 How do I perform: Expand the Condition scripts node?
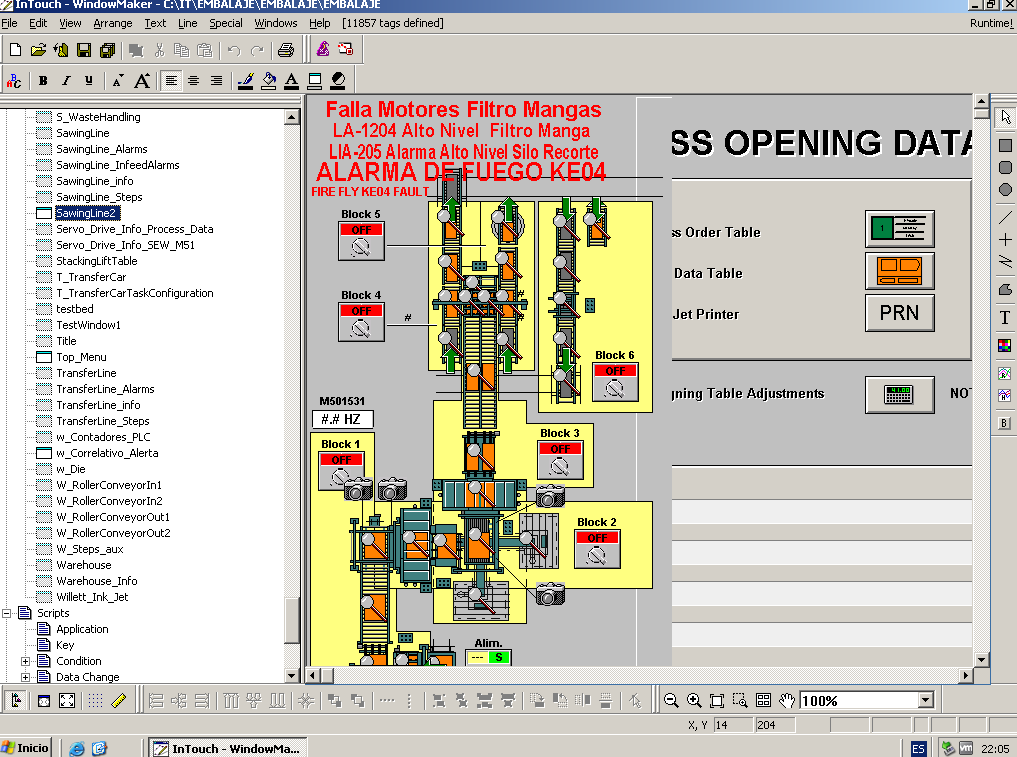(x=26, y=661)
